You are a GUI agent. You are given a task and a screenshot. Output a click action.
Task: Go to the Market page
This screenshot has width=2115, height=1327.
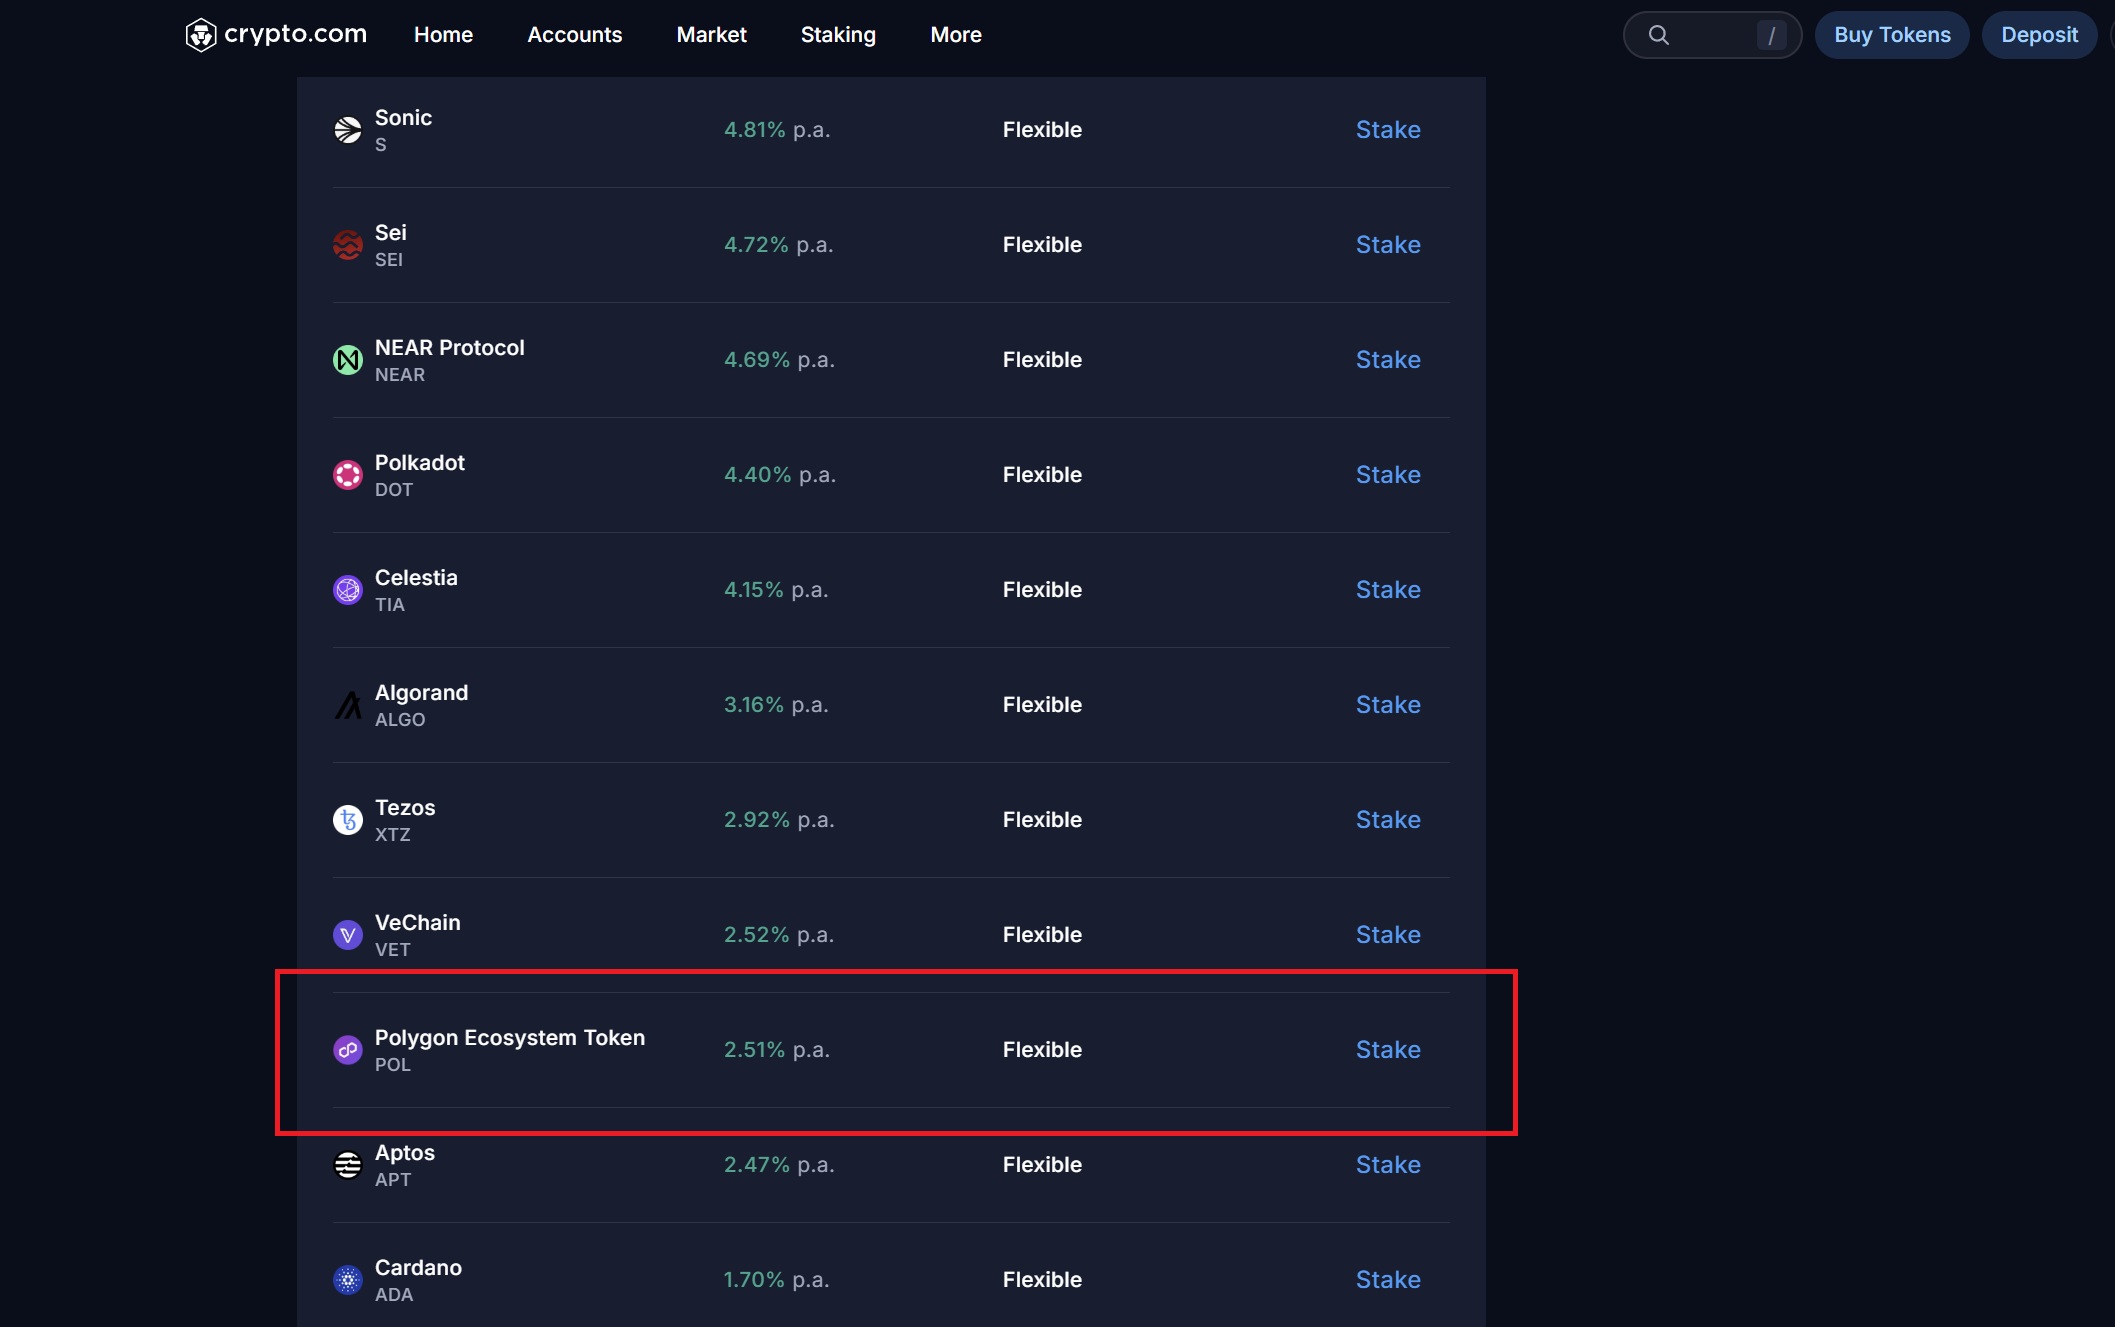click(x=712, y=35)
